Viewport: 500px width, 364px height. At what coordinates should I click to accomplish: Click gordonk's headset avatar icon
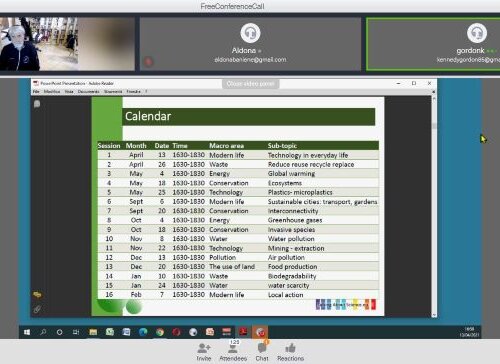click(x=477, y=33)
